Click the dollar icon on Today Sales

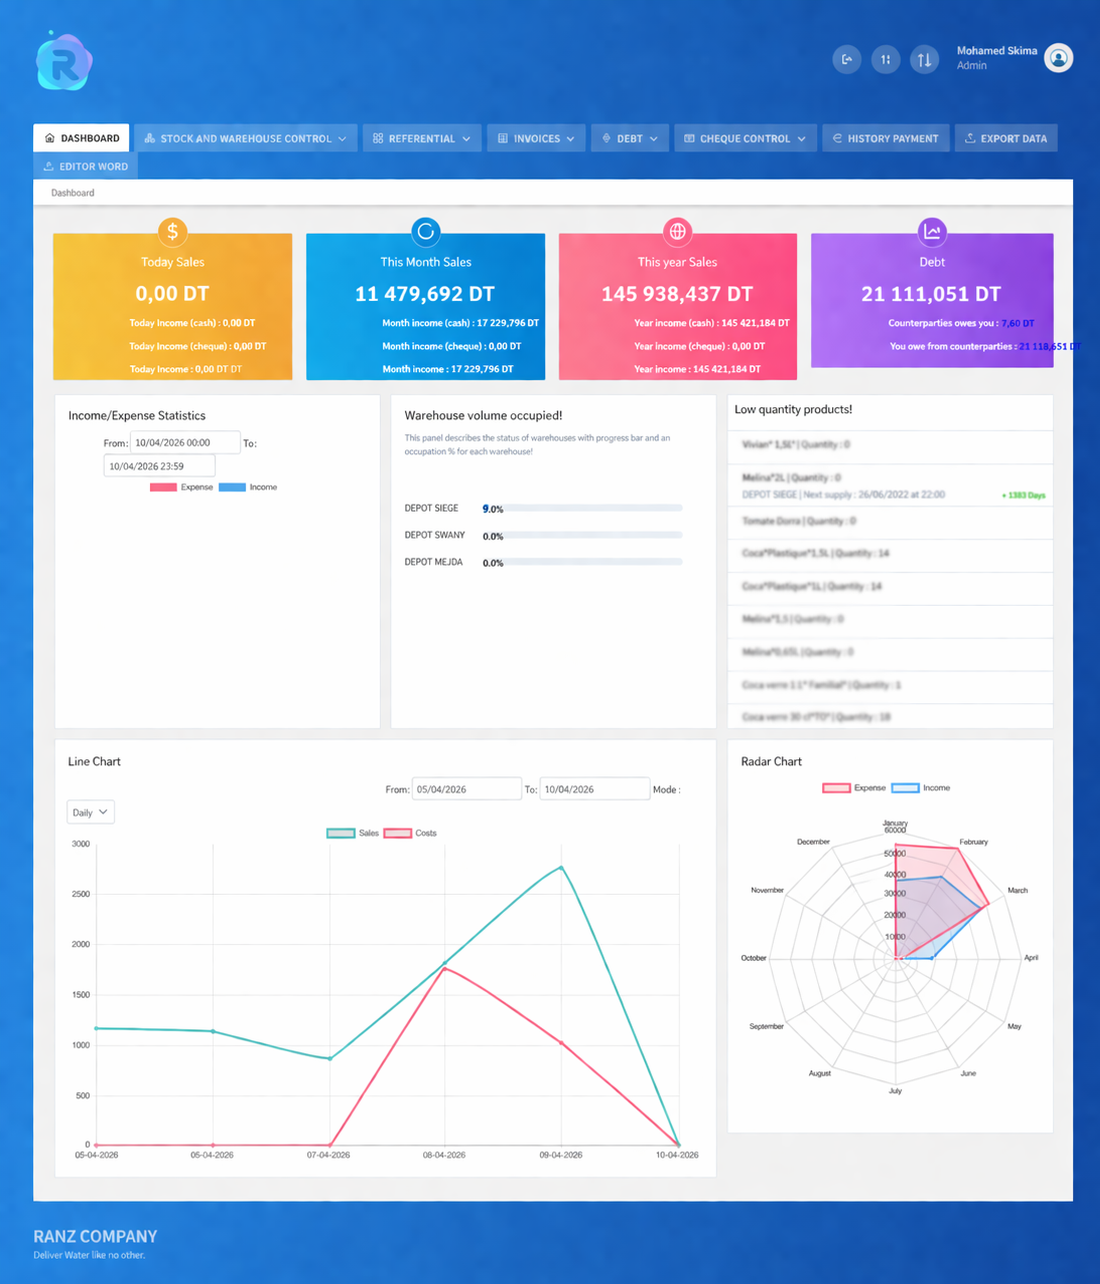tap(172, 232)
